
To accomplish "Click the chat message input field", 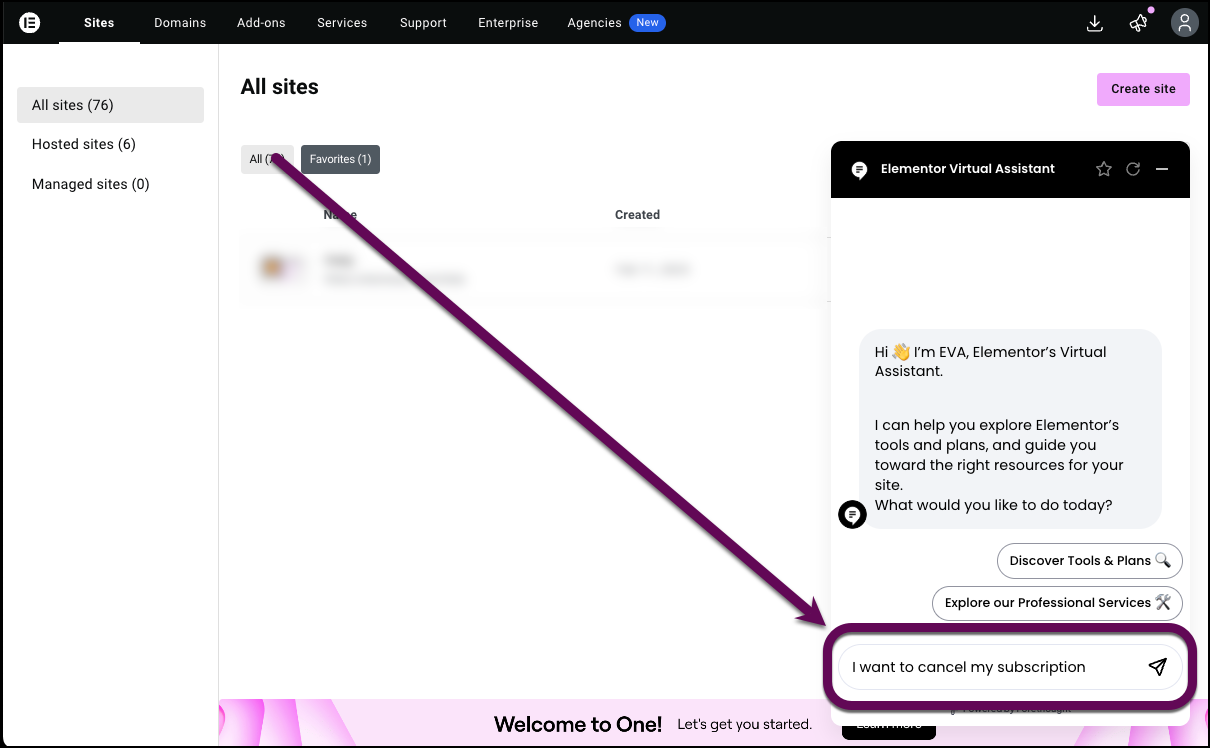I will coord(985,667).
